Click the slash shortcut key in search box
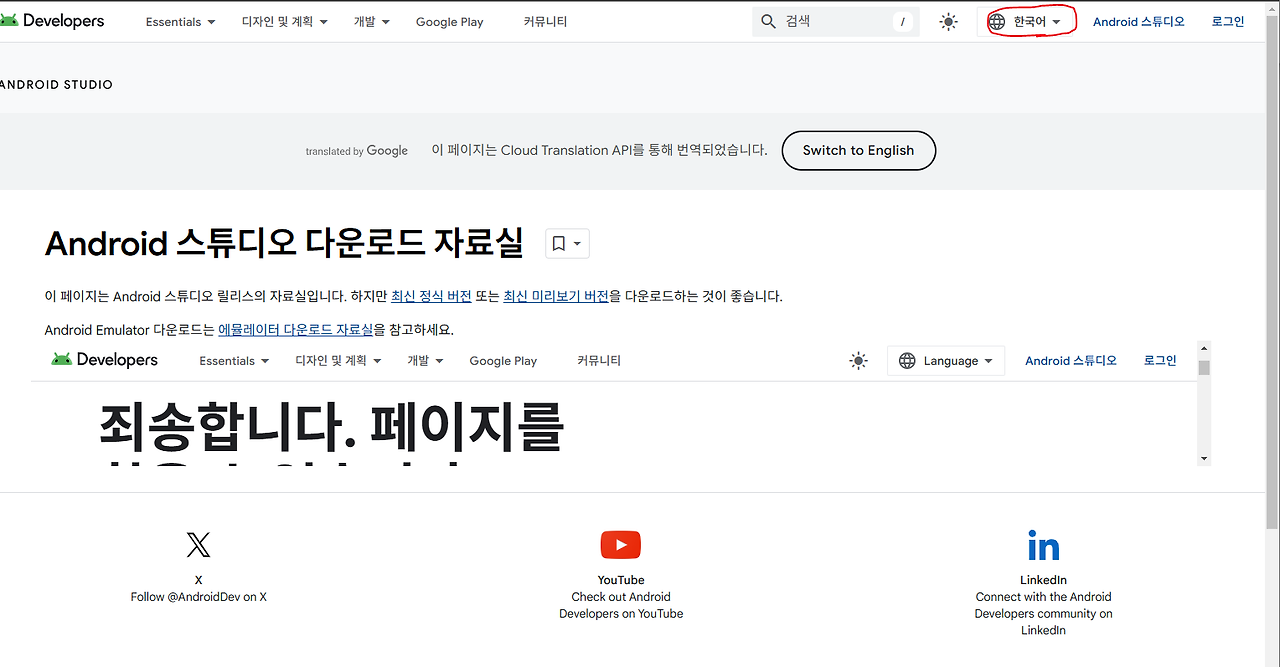The width and height of the screenshot is (1280, 667). pos(903,22)
